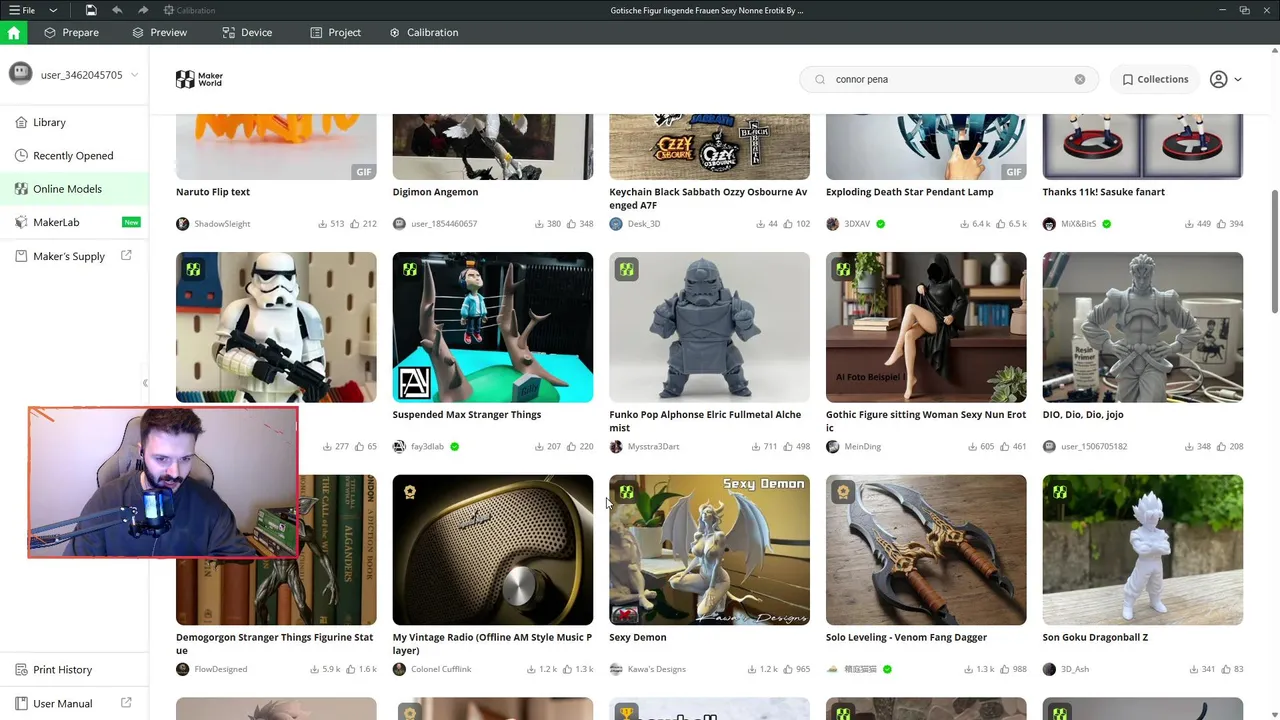Switch to the Preview tab
Screen dimensions: 1280x720
coord(159,33)
